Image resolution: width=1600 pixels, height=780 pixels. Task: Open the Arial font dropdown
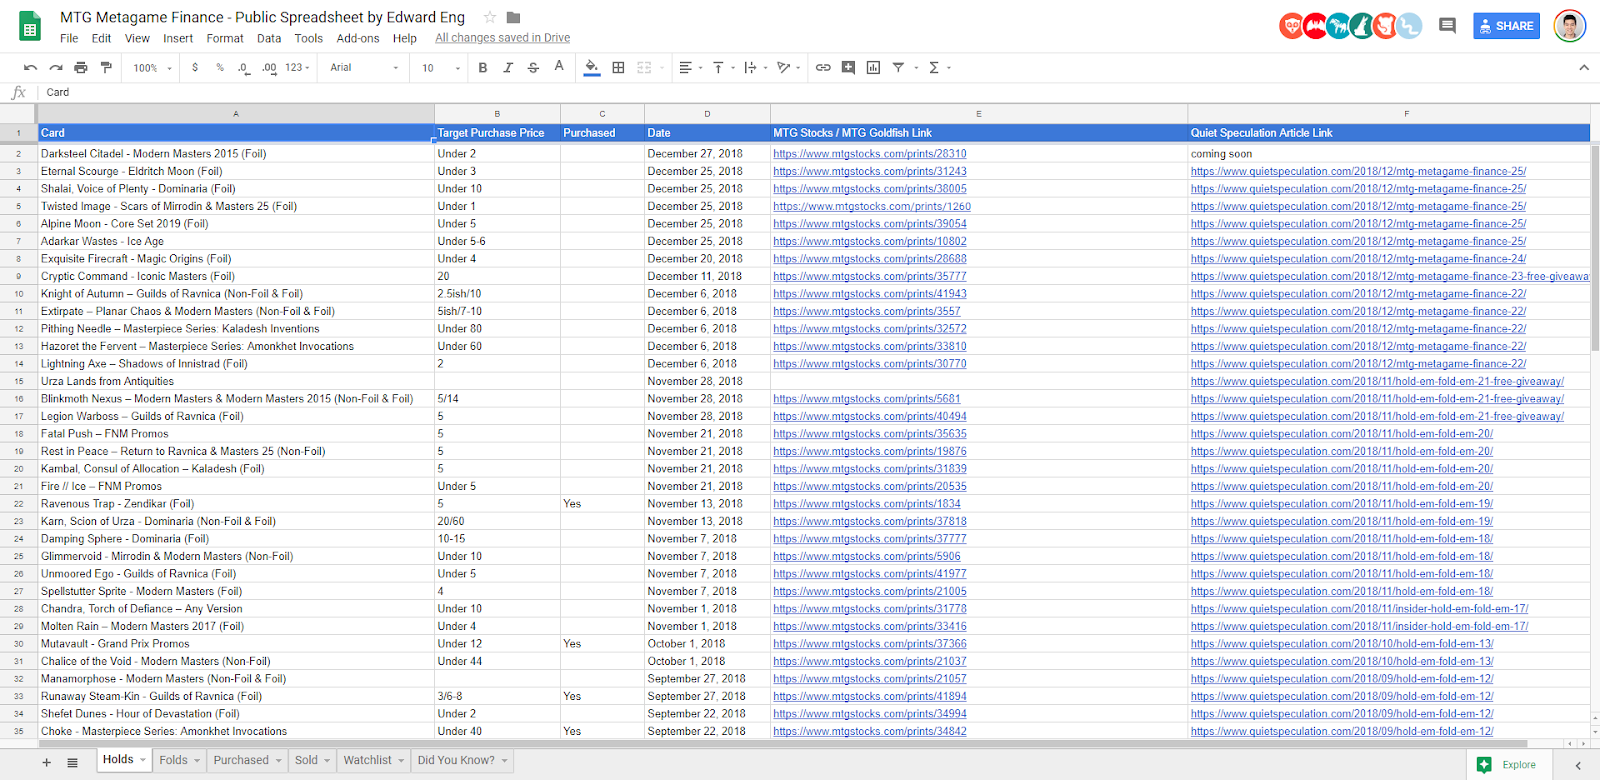364,68
